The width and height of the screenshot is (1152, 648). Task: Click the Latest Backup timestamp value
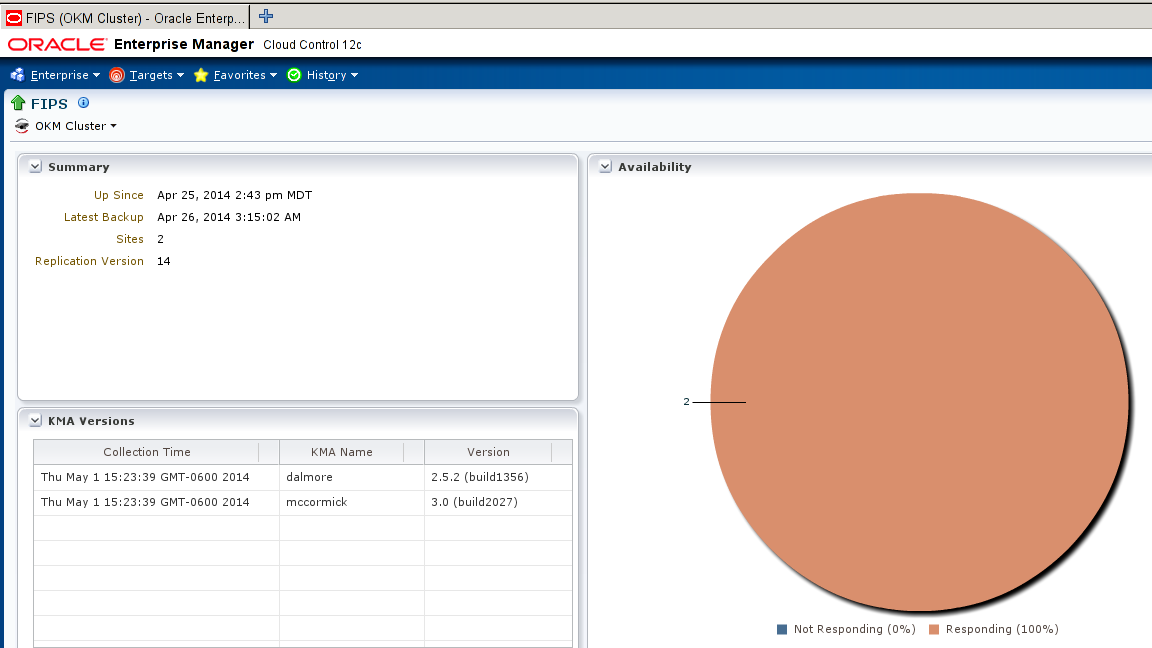pyautogui.click(x=229, y=217)
